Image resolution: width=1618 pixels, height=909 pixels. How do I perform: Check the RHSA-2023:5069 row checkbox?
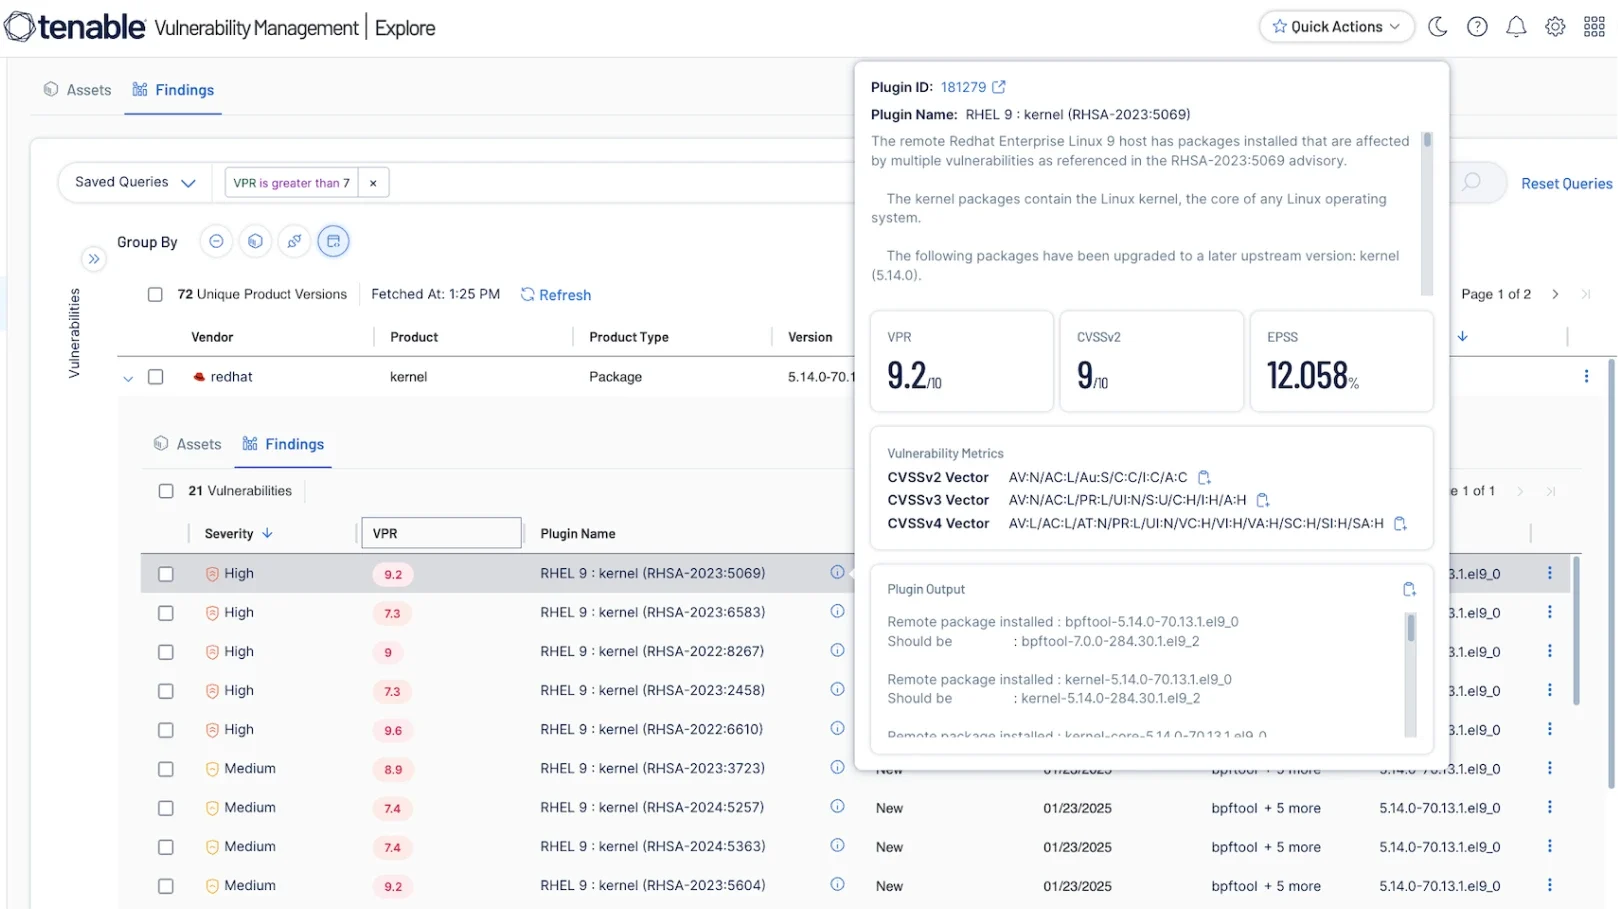[x=166, y=574]
